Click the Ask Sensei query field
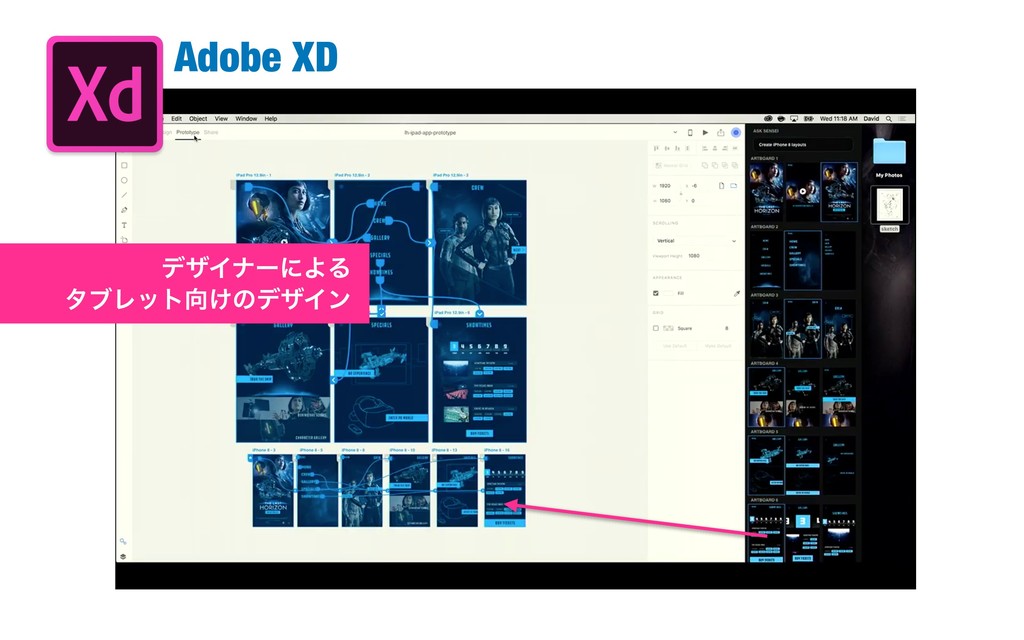Screen dimensions: 1024x640 (x=803, y=145)
